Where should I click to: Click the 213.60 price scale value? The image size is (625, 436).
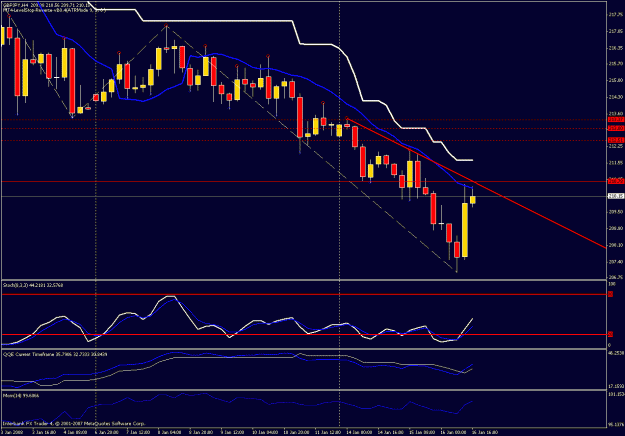click(615, 113)
